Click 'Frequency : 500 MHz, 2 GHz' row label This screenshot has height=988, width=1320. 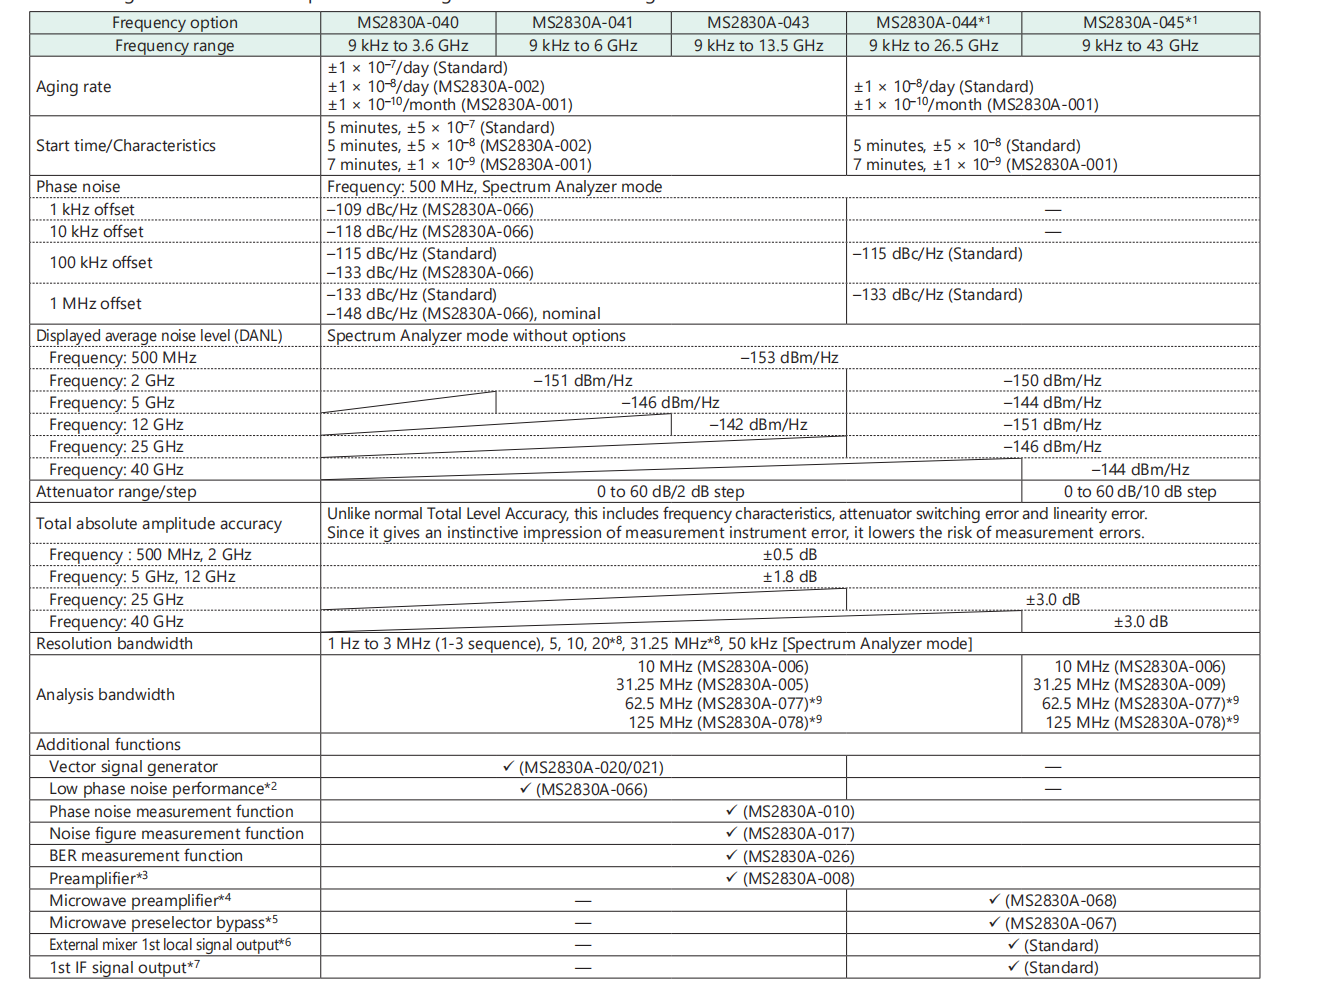tap(150, 555)
